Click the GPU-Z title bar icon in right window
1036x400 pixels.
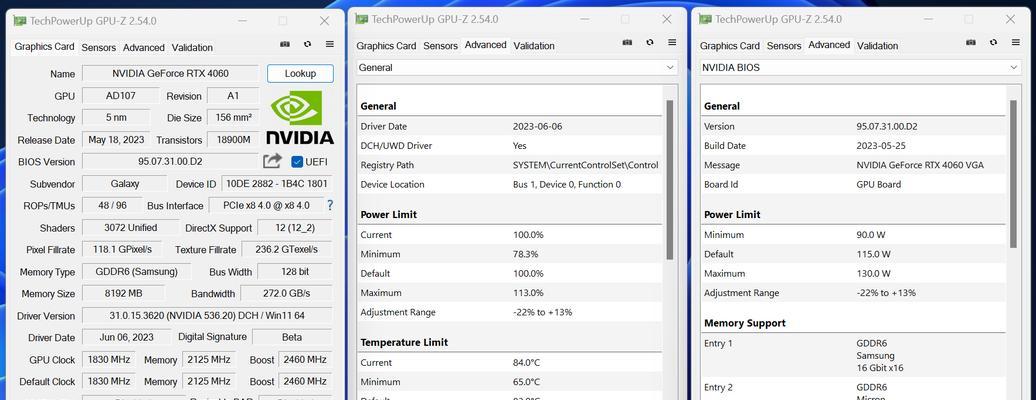click(705, 19)
